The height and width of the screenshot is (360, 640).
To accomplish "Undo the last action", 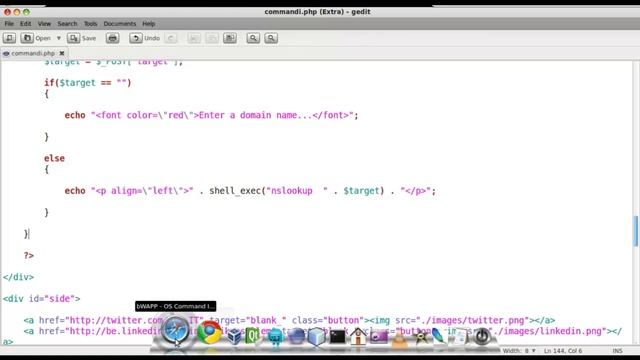I will pyautogui.click(x=145, y=38).
